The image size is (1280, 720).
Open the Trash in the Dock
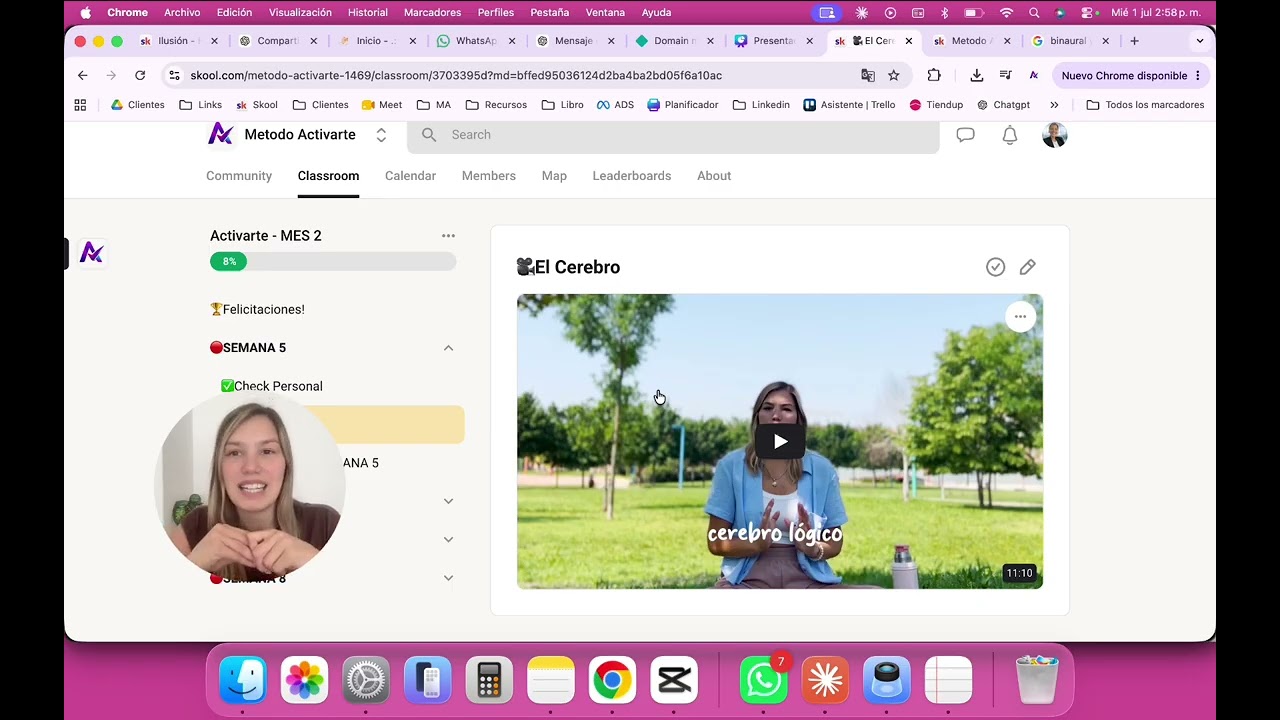tap(1036, 680)
